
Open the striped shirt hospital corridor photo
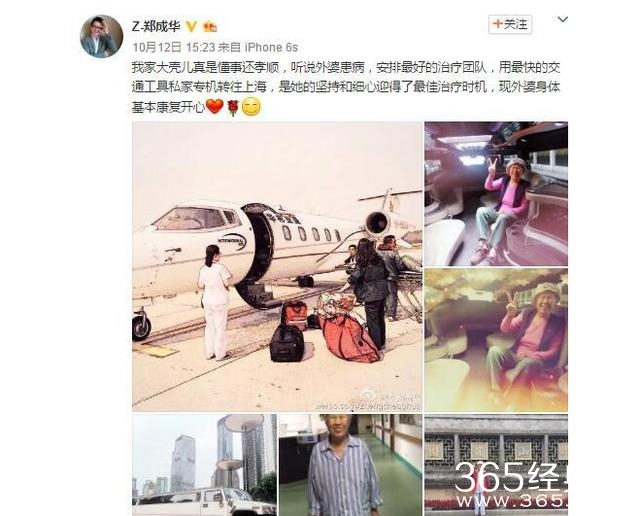pos(350,465)
